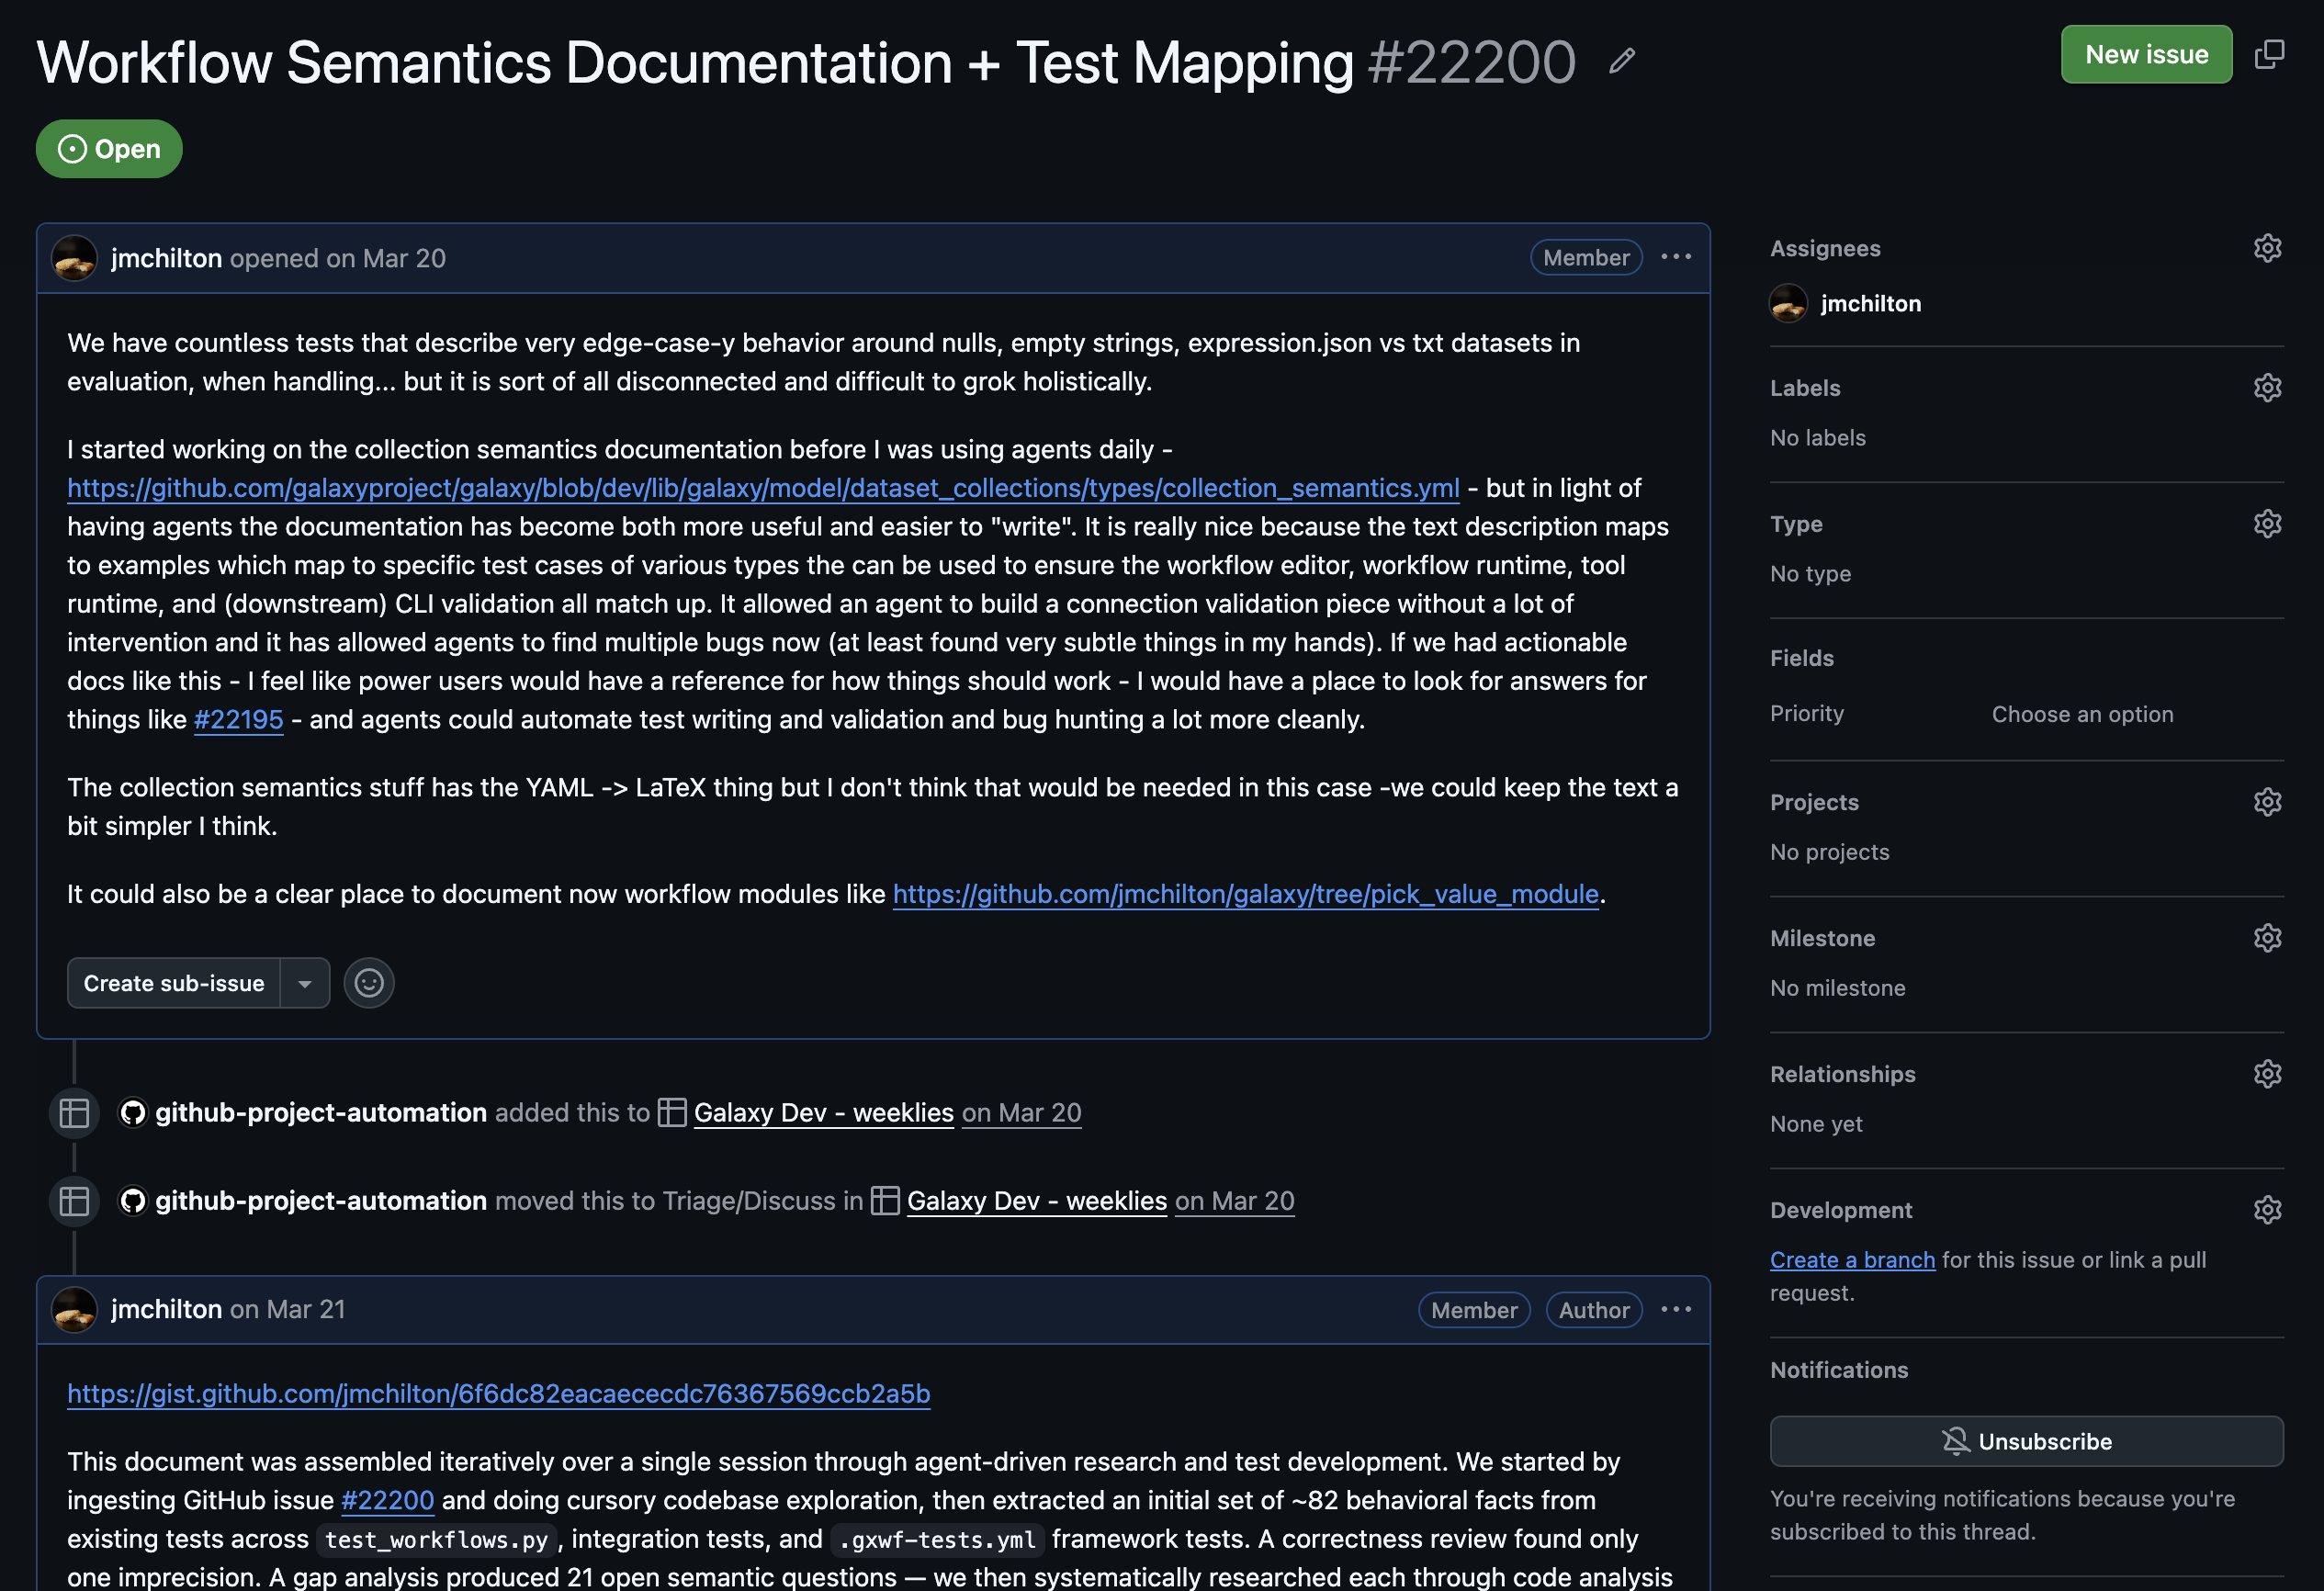Click the 'No projects' text
This screenshot has height=1591, width=2324.
point(1829,852)
